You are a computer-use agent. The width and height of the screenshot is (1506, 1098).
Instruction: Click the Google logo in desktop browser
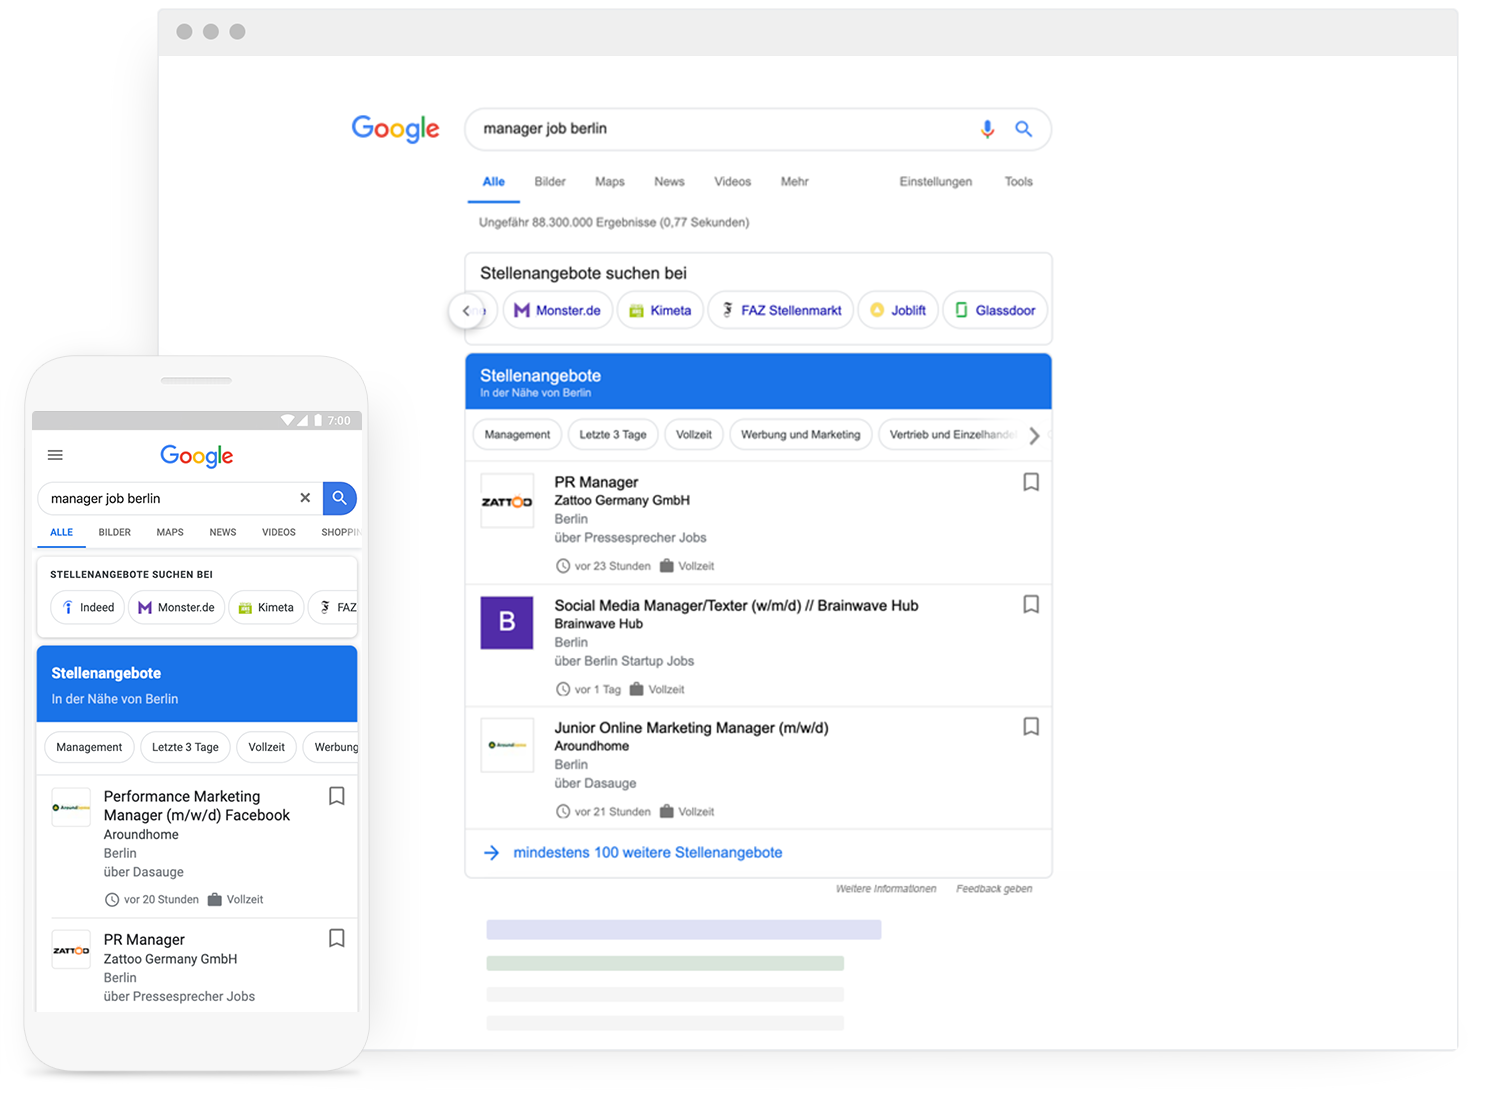pyautogui.click(x=395, y=129)
